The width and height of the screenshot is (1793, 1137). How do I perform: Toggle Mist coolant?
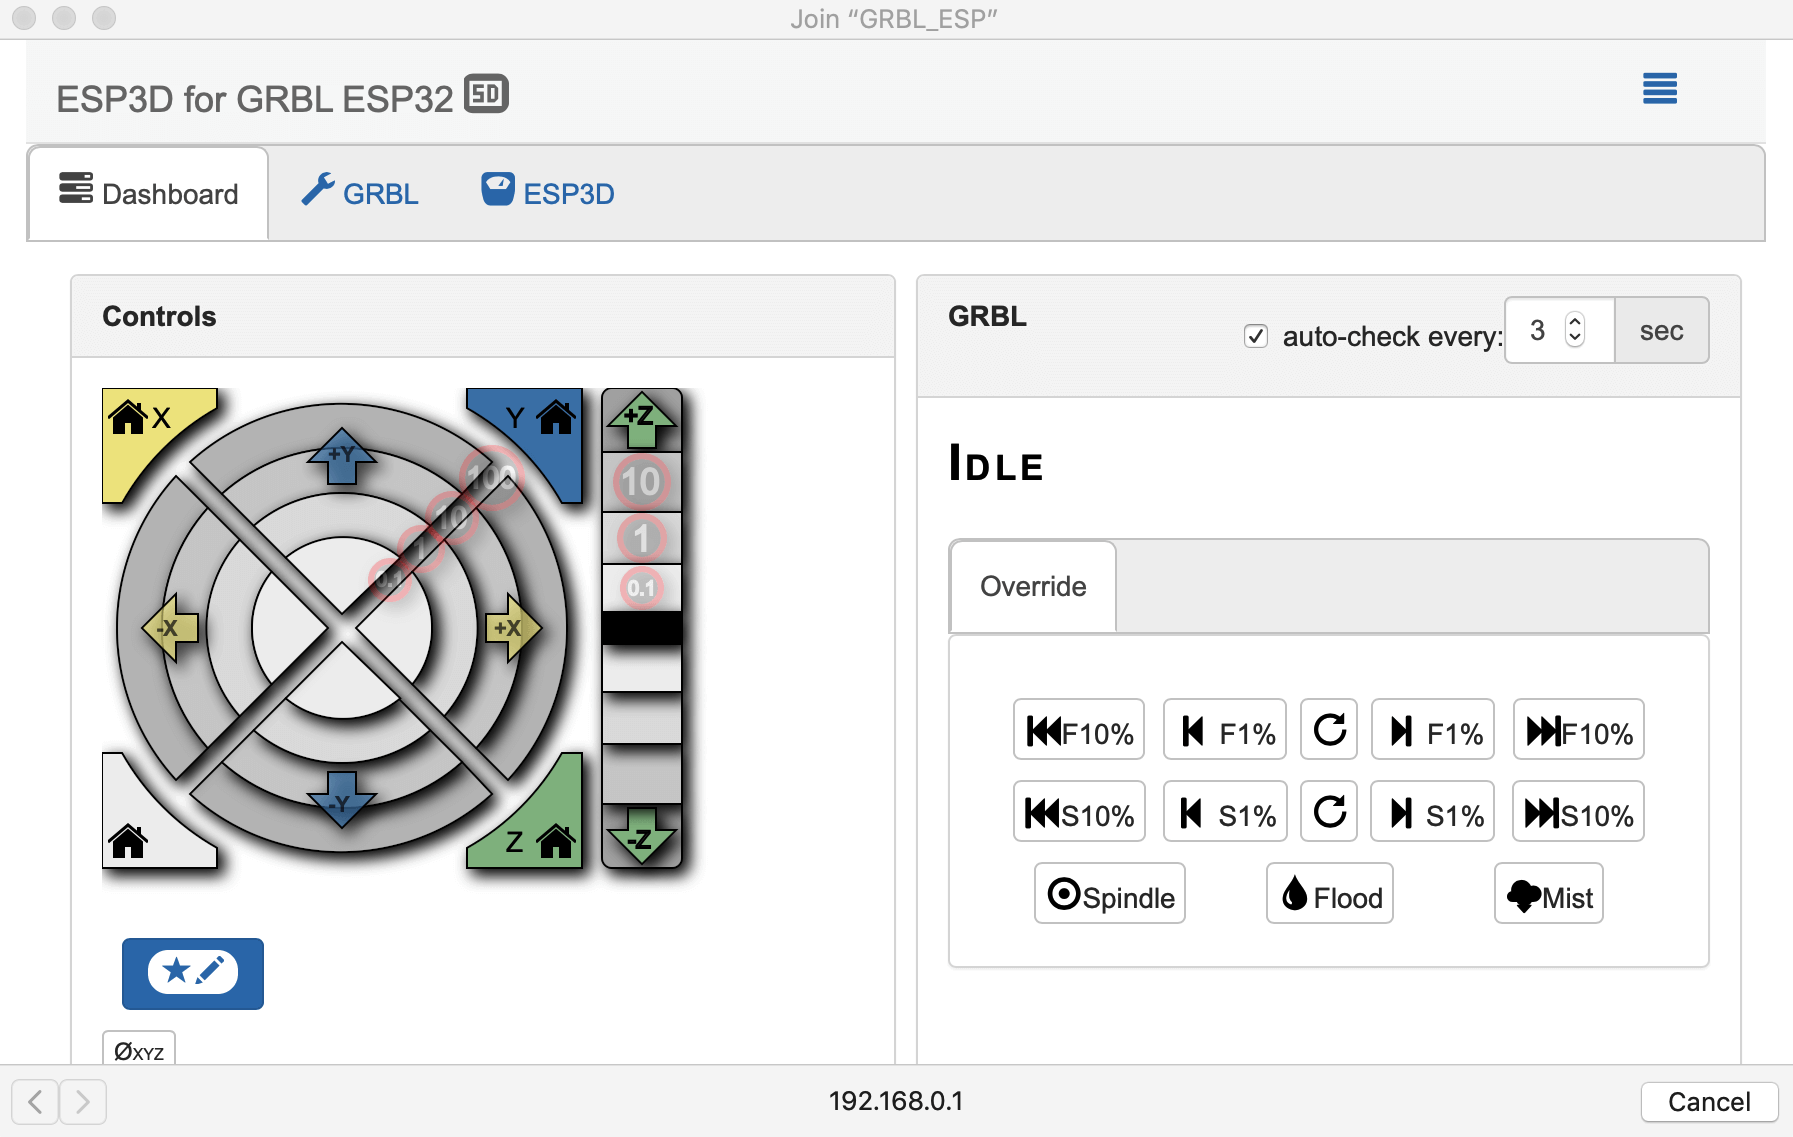coord(1549,894)
